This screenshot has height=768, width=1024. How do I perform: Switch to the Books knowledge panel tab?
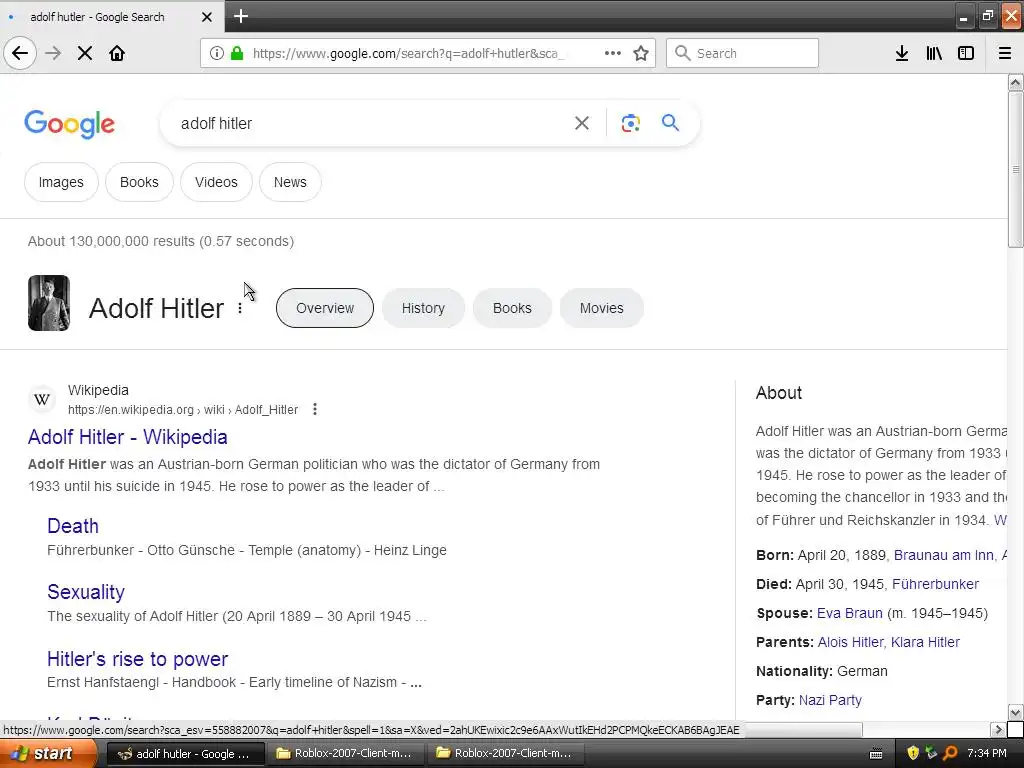512,308
